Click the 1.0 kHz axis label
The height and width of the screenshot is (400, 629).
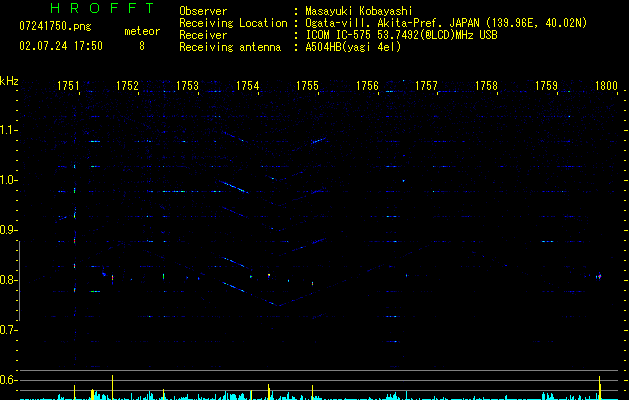tap(8, 180)
